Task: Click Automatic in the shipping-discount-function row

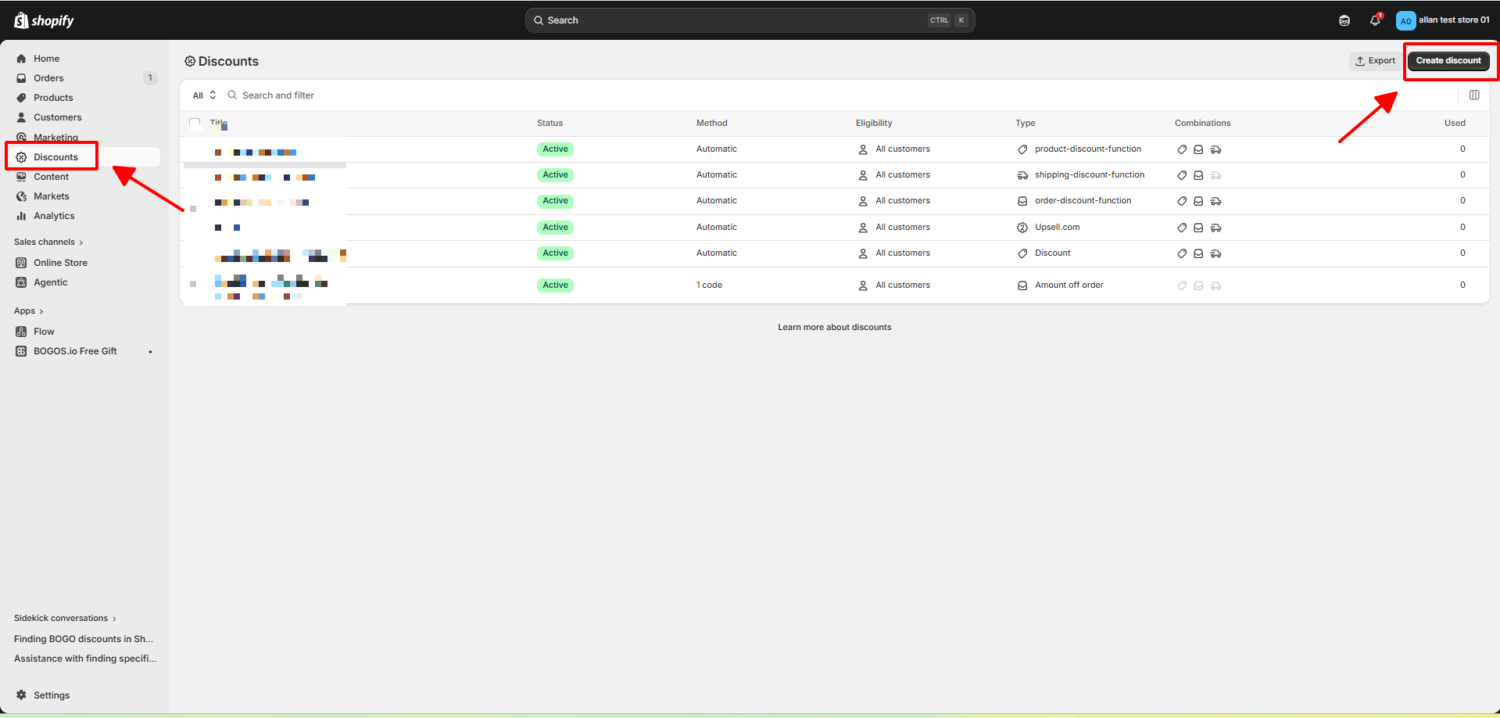Action: point(717,175)
